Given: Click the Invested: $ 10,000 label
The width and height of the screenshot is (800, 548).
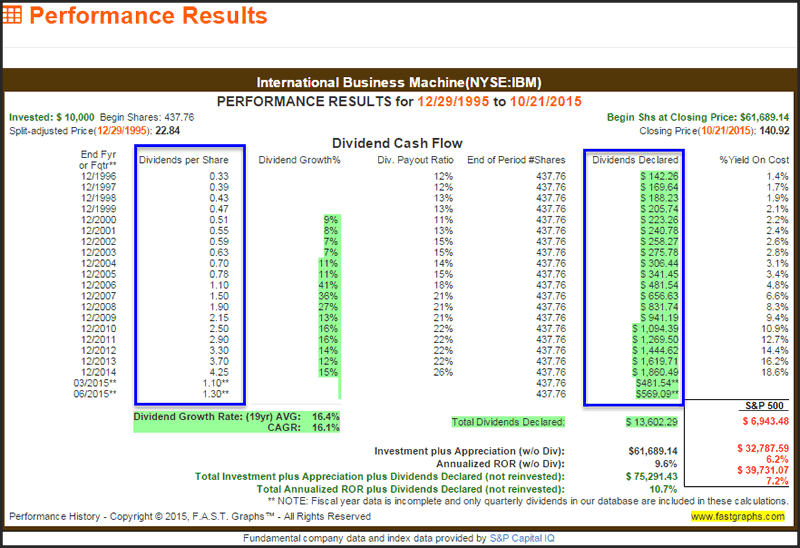Looking at the screenshot, I should pyautogui.click(x=52, y=117).
